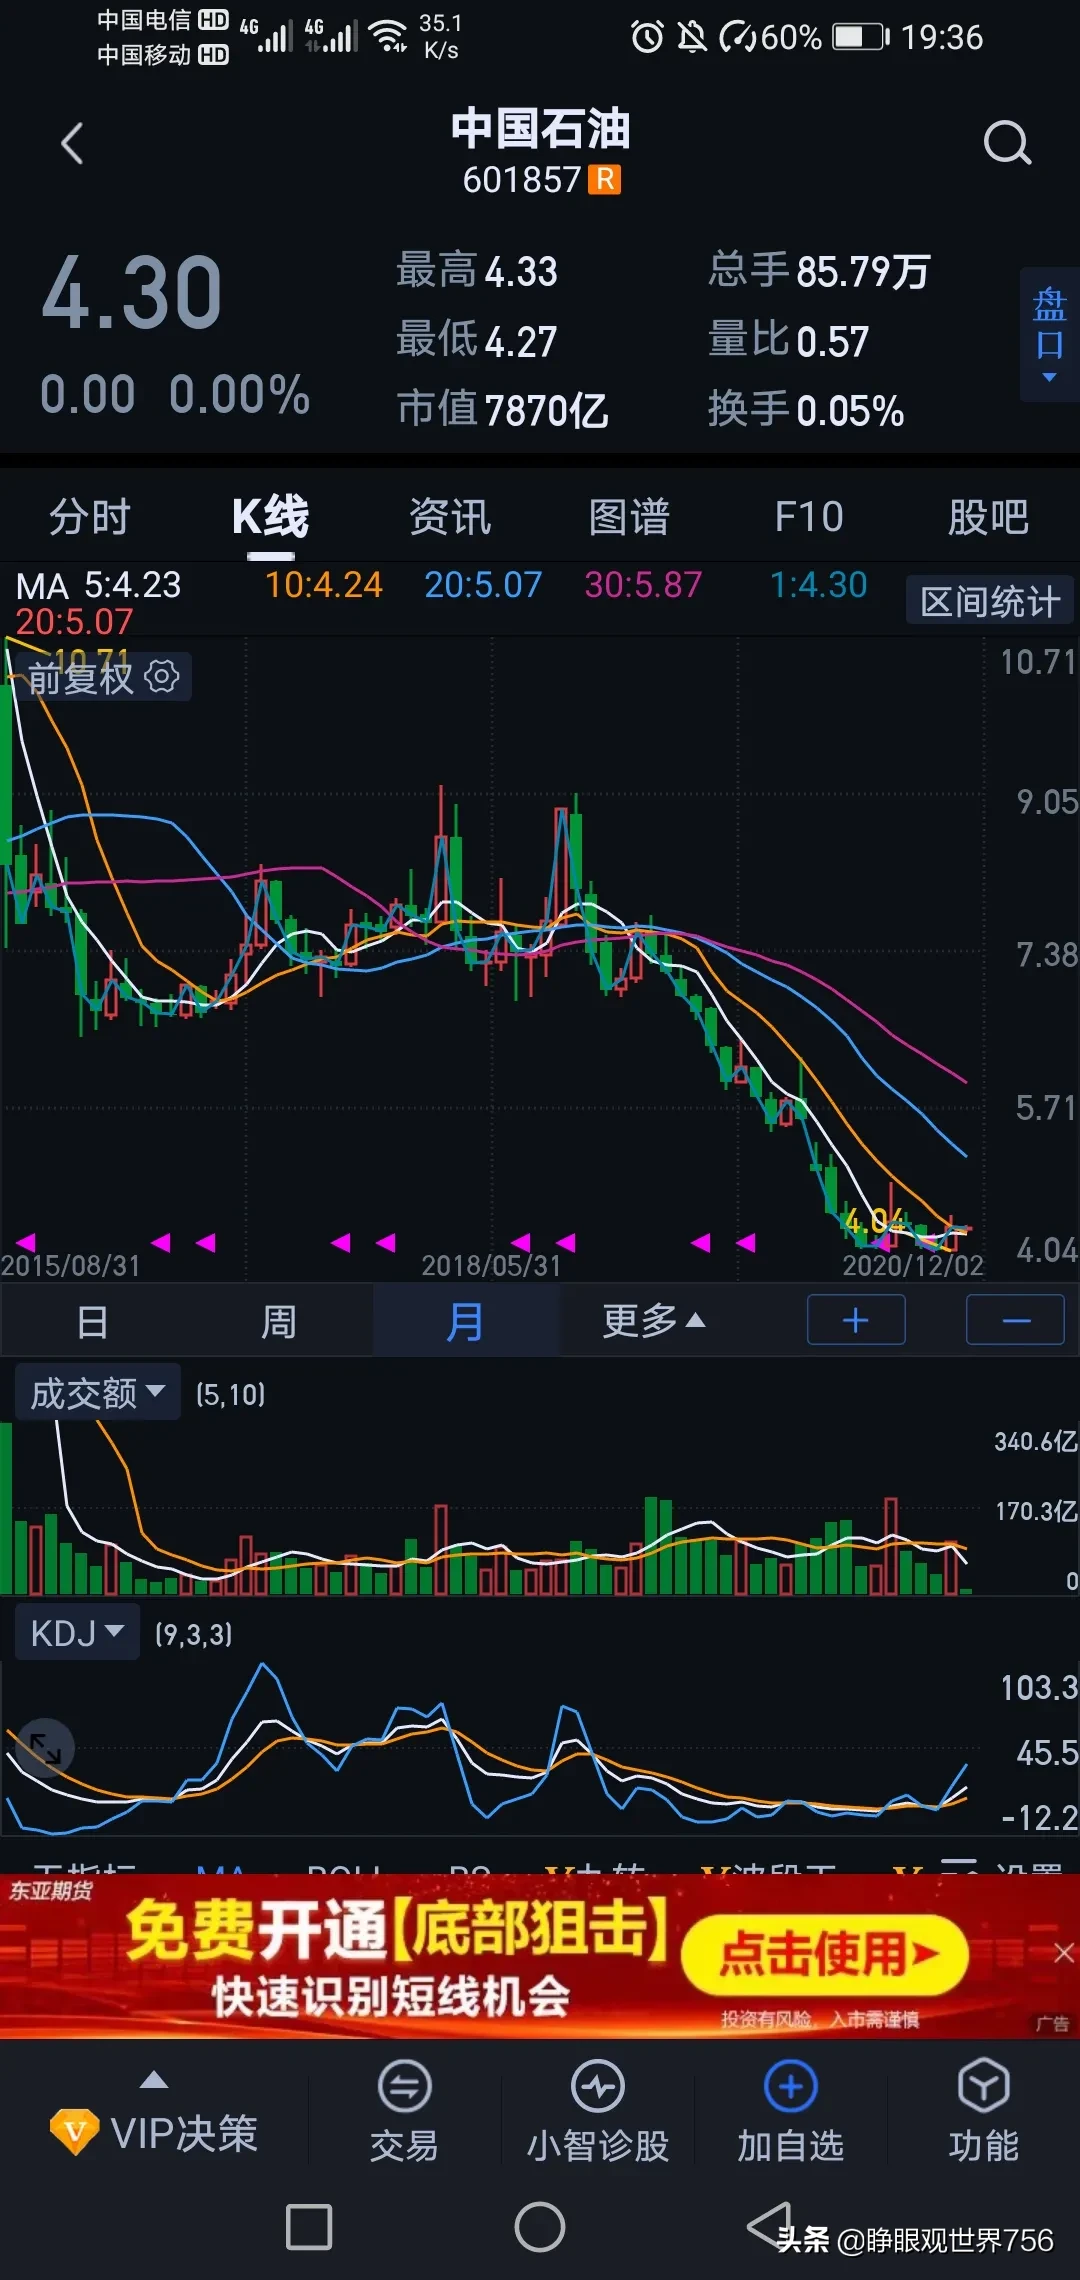This screenshot has height=2280, width=1080.
Task: Open the 前复权 settings gear
Action: tap(162, 676)
